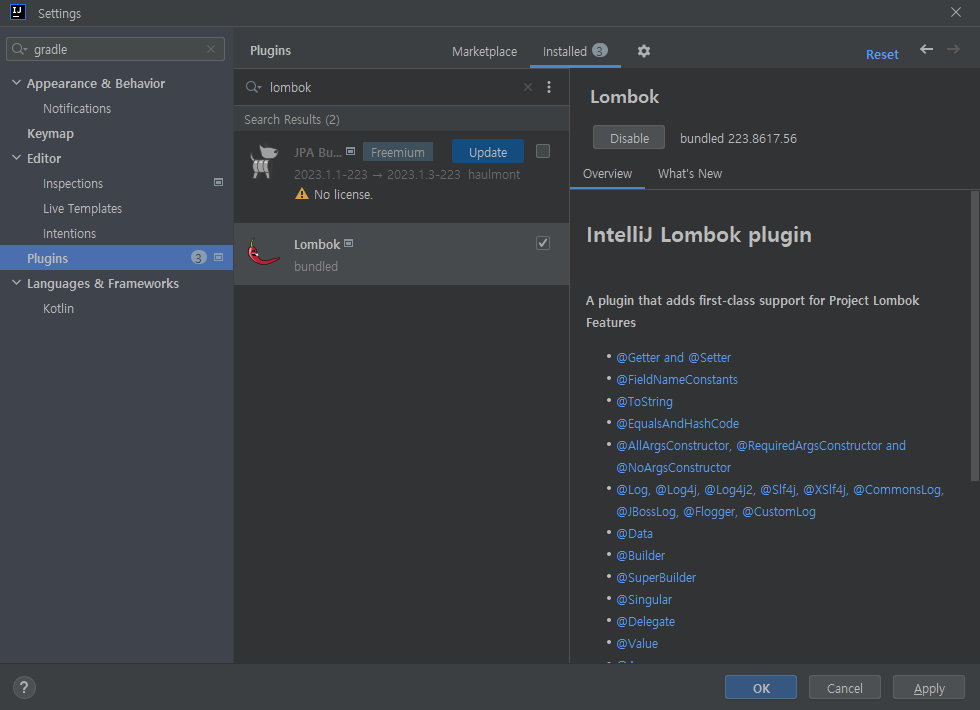Collapse the Appearance & Behavior section

coord(16,83)
